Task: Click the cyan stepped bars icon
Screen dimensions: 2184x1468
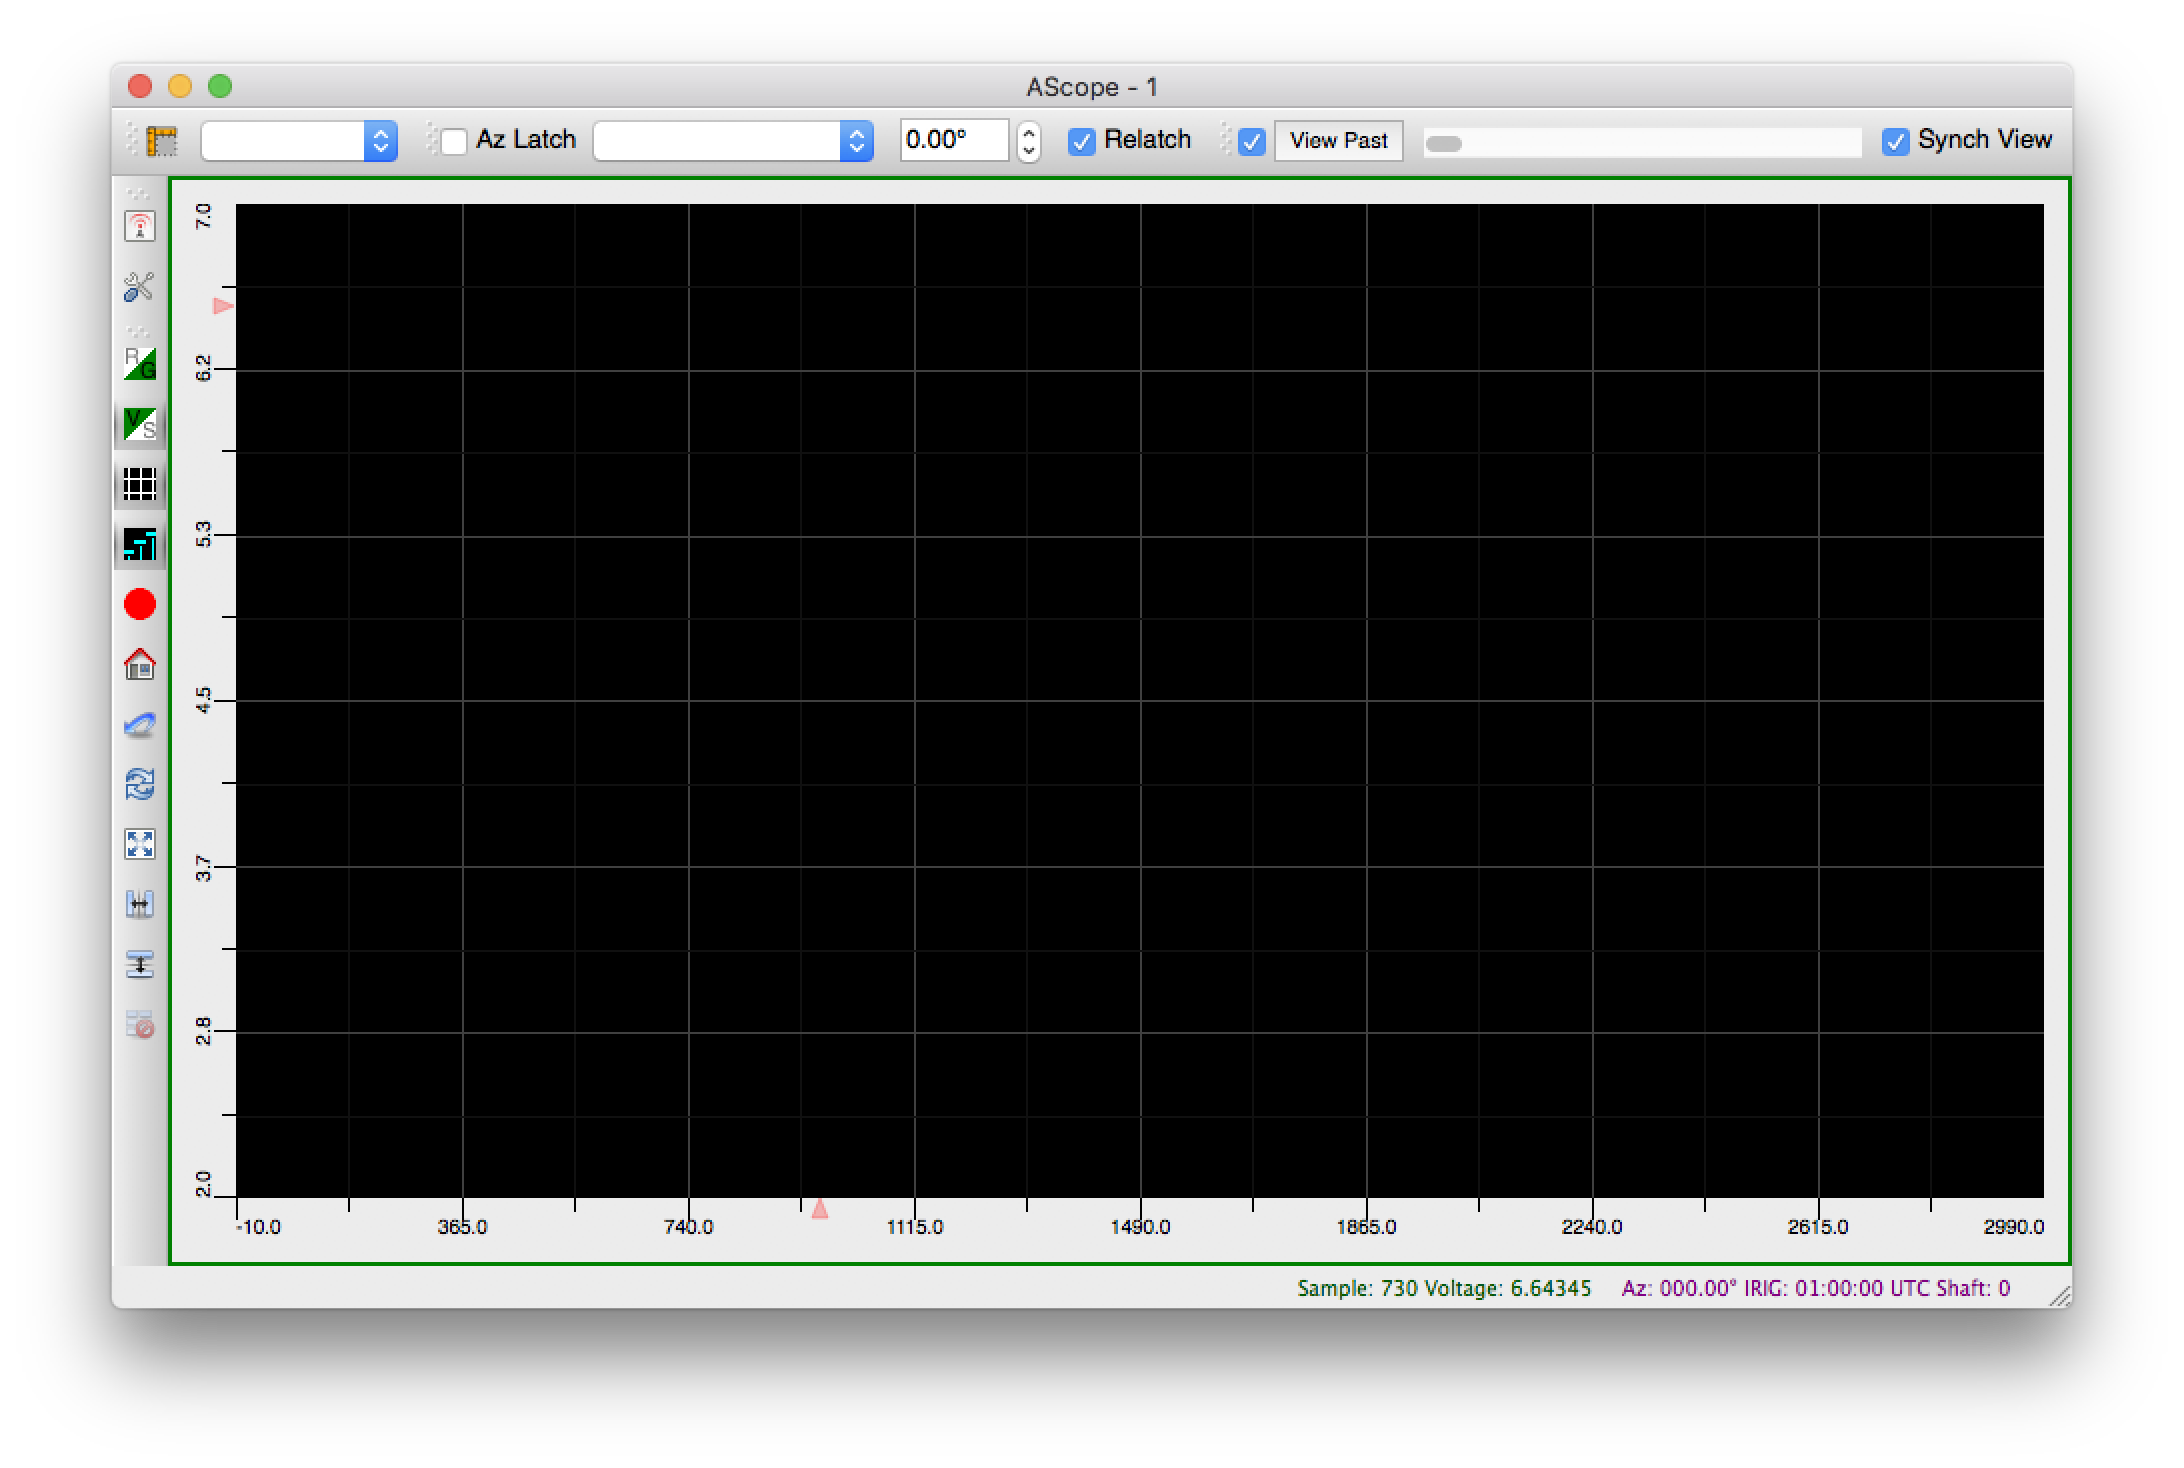Action: [x=139, y=545]
